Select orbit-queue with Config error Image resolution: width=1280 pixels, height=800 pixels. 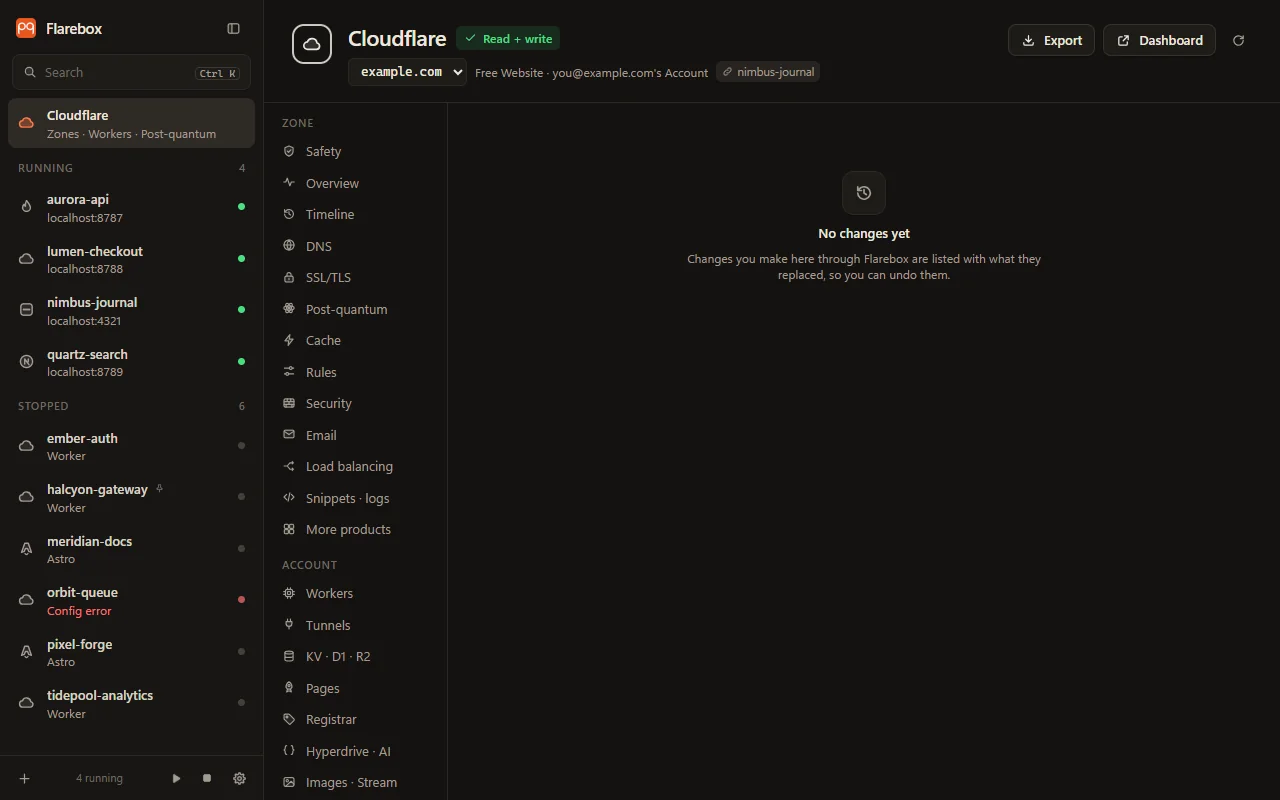(x=131, y=601)
